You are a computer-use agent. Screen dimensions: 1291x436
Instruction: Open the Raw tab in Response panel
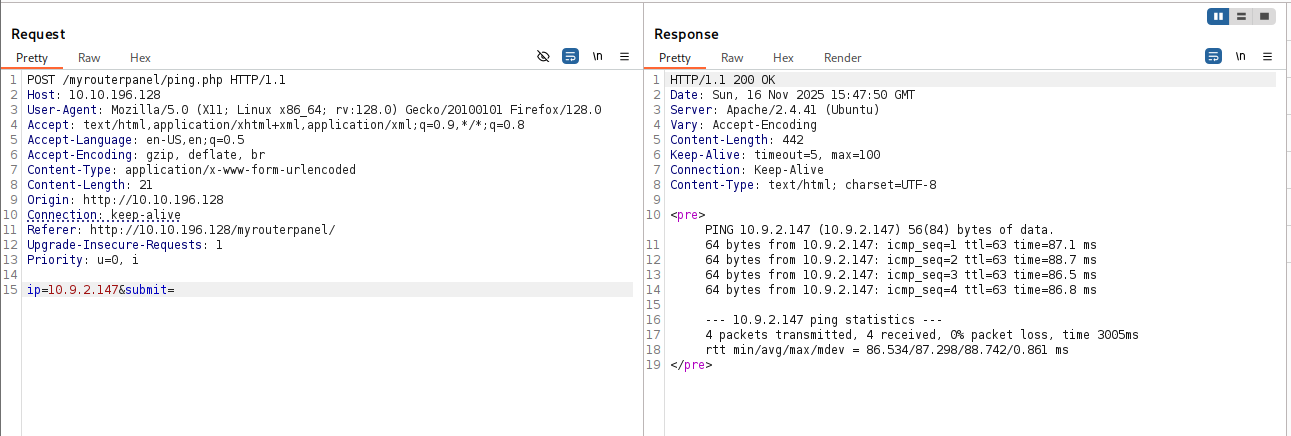pyautogui.click(x=732, y=58)
